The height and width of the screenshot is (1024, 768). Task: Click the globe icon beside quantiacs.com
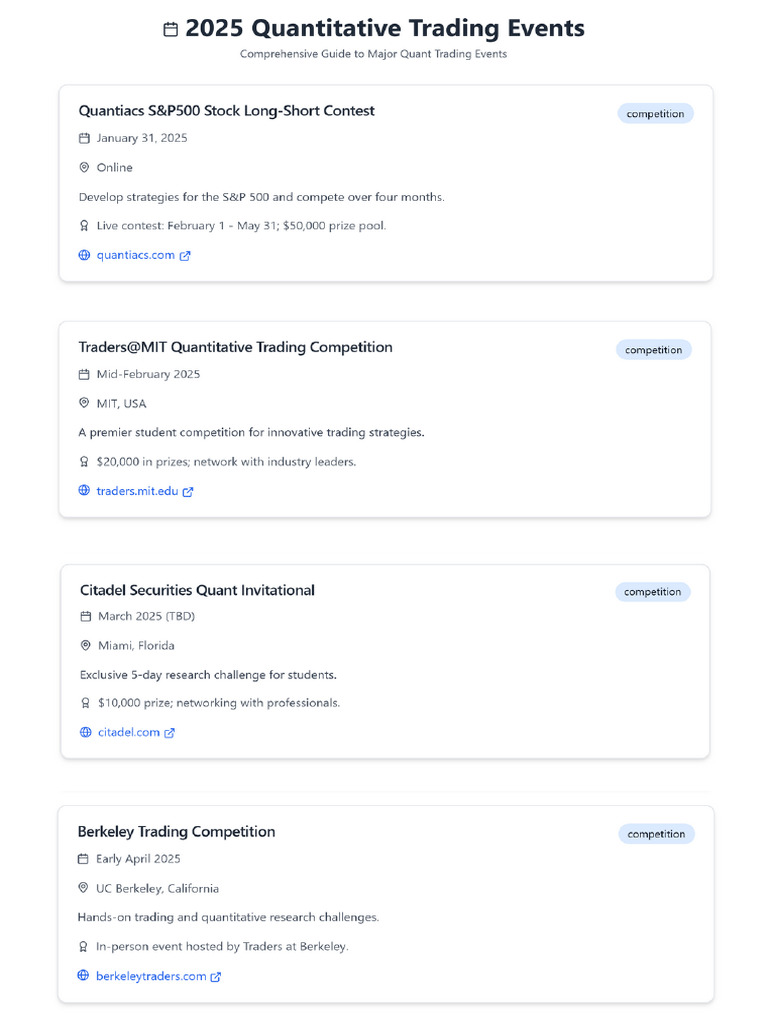tap(84, 255)
